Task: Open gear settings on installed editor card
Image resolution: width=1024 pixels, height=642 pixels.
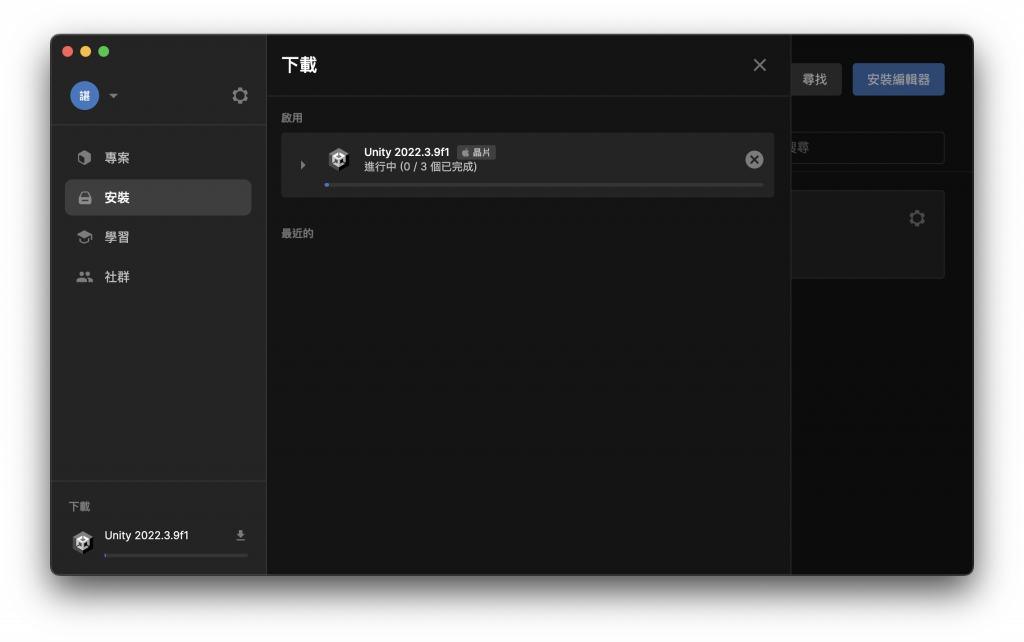Action: [917, 217]
